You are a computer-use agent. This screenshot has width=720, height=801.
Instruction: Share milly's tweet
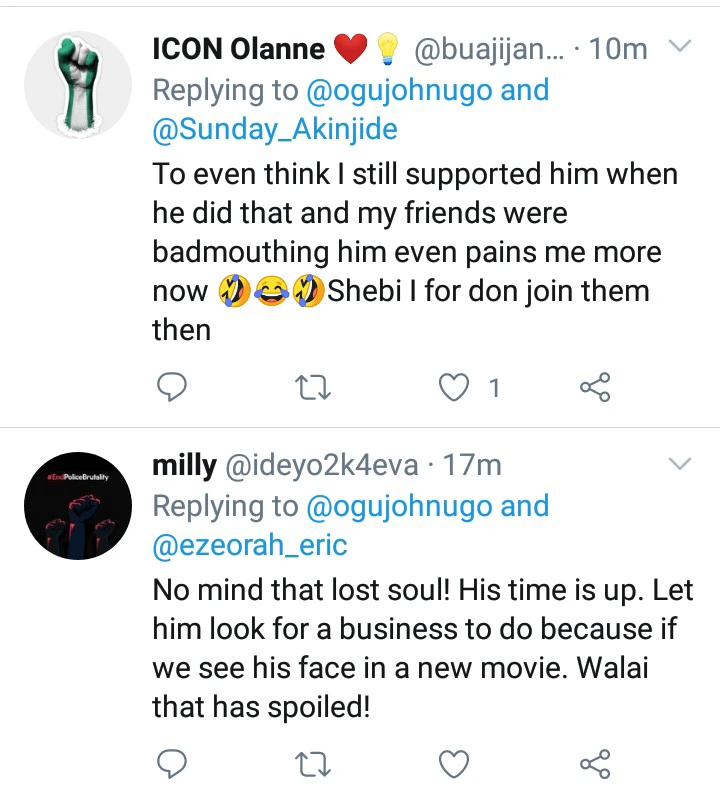click(x=595, y=765)
